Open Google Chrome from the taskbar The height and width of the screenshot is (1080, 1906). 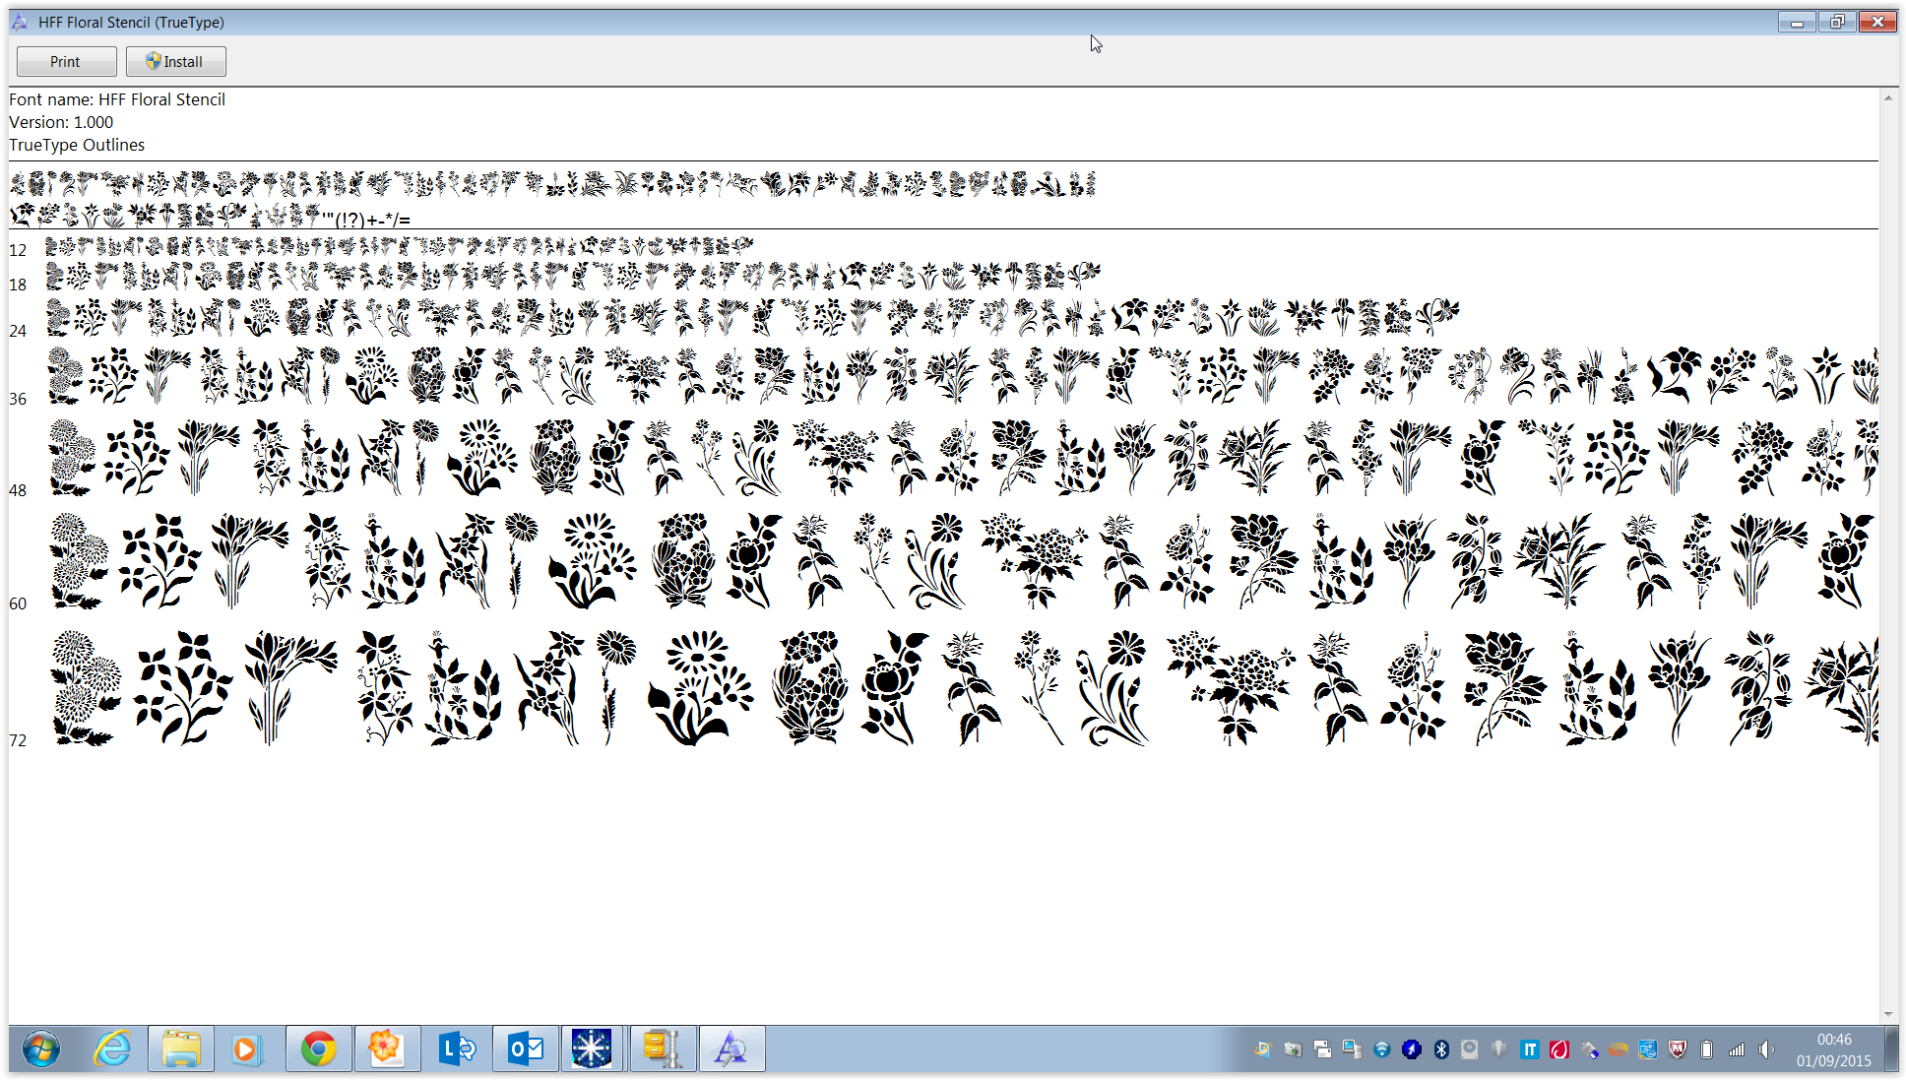318,1048
